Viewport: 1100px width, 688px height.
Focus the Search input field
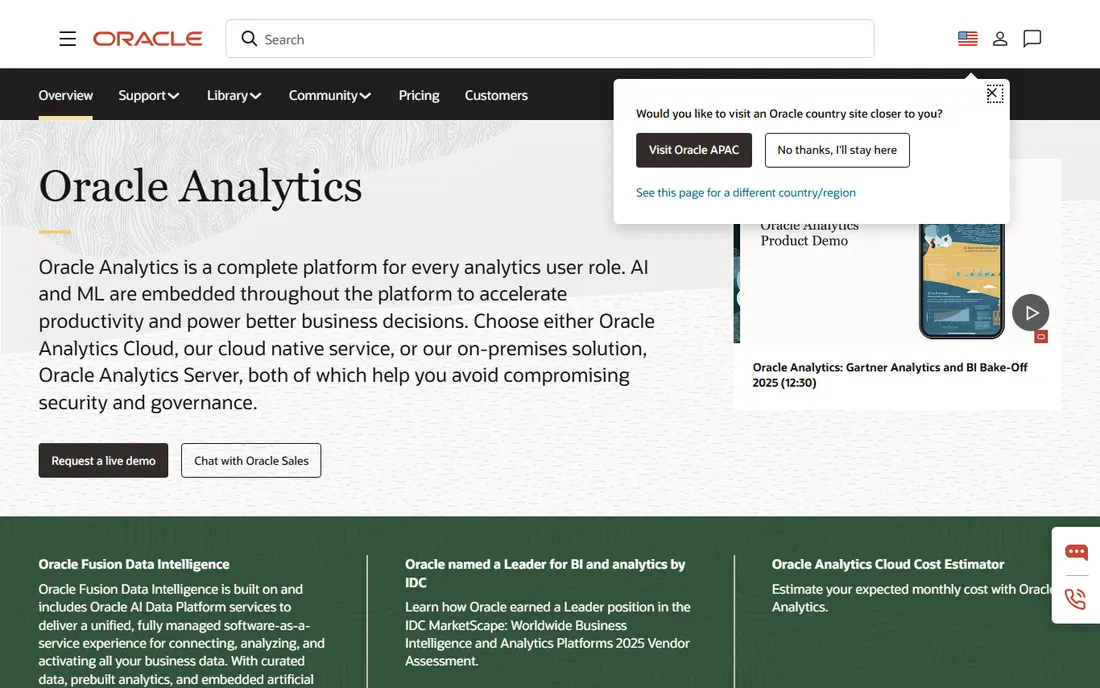click(549, 39)
